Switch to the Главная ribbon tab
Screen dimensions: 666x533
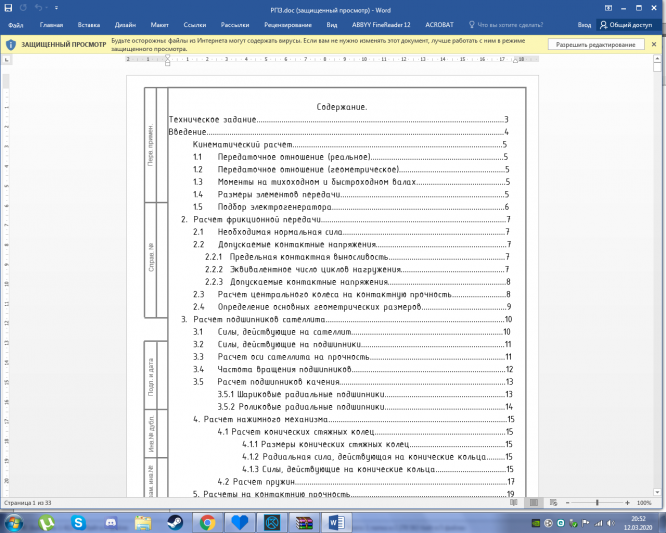[51, 25]
